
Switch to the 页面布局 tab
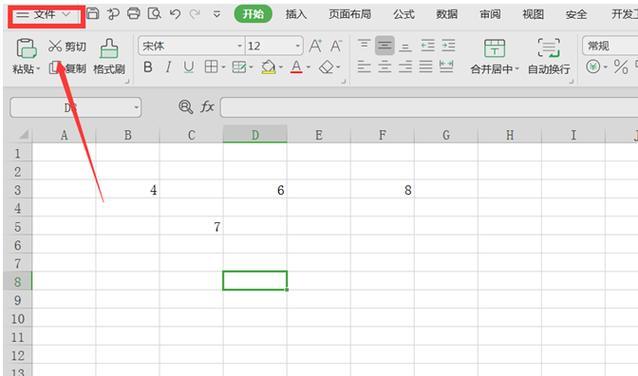click(x=350, y=14)
